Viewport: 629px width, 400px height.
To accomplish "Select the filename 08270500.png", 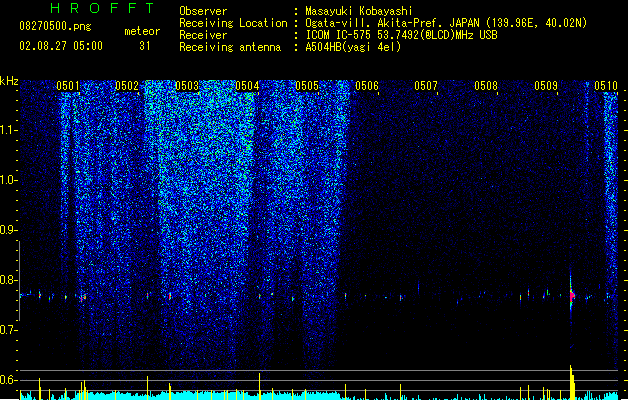I will pyautogui.click(x=55, y=27).
